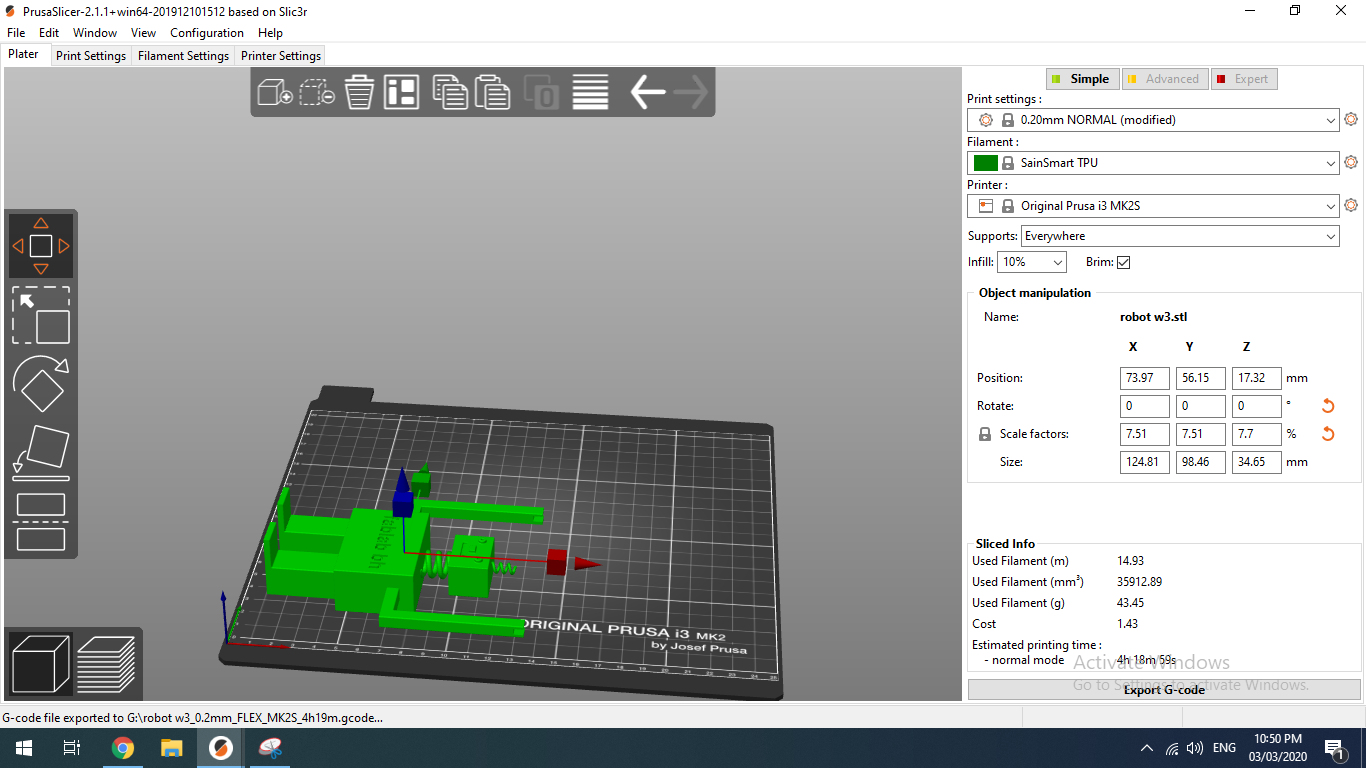Click the Arrange objects icon
The width and height of the screenshot is (1366, 768).
(402, 92)
